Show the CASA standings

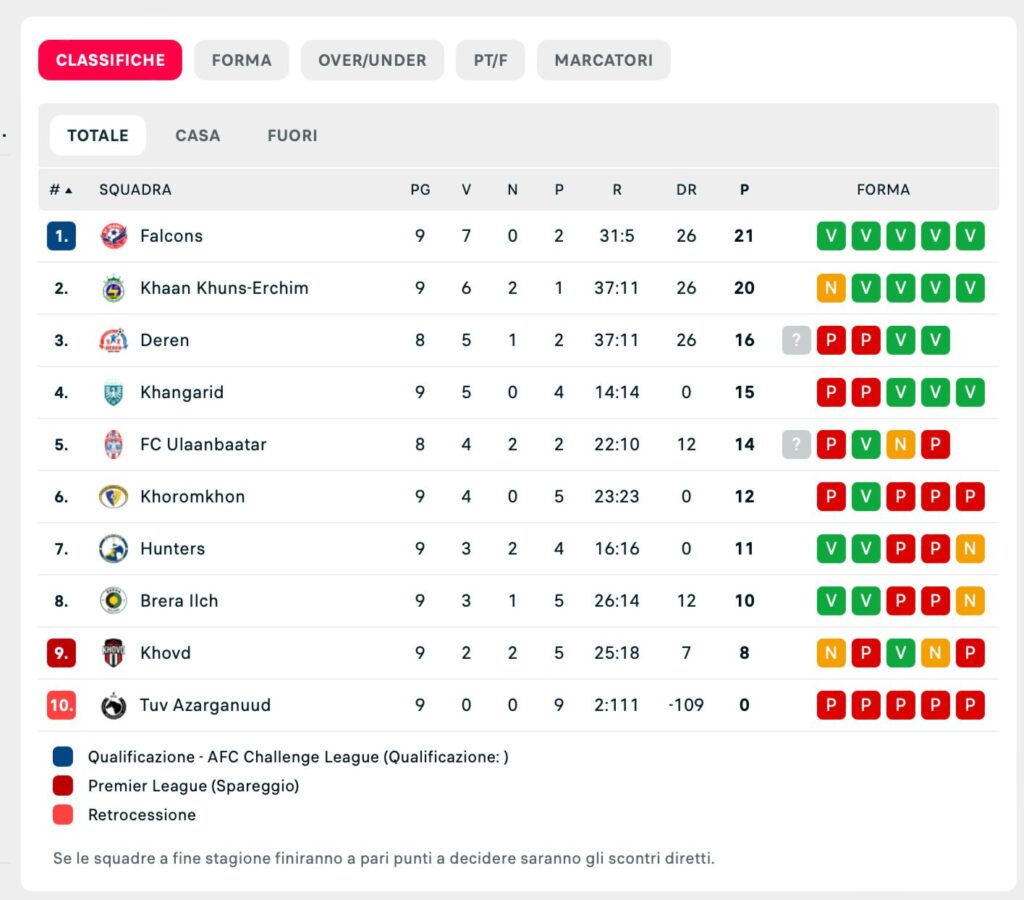click(x=197, y=135)
